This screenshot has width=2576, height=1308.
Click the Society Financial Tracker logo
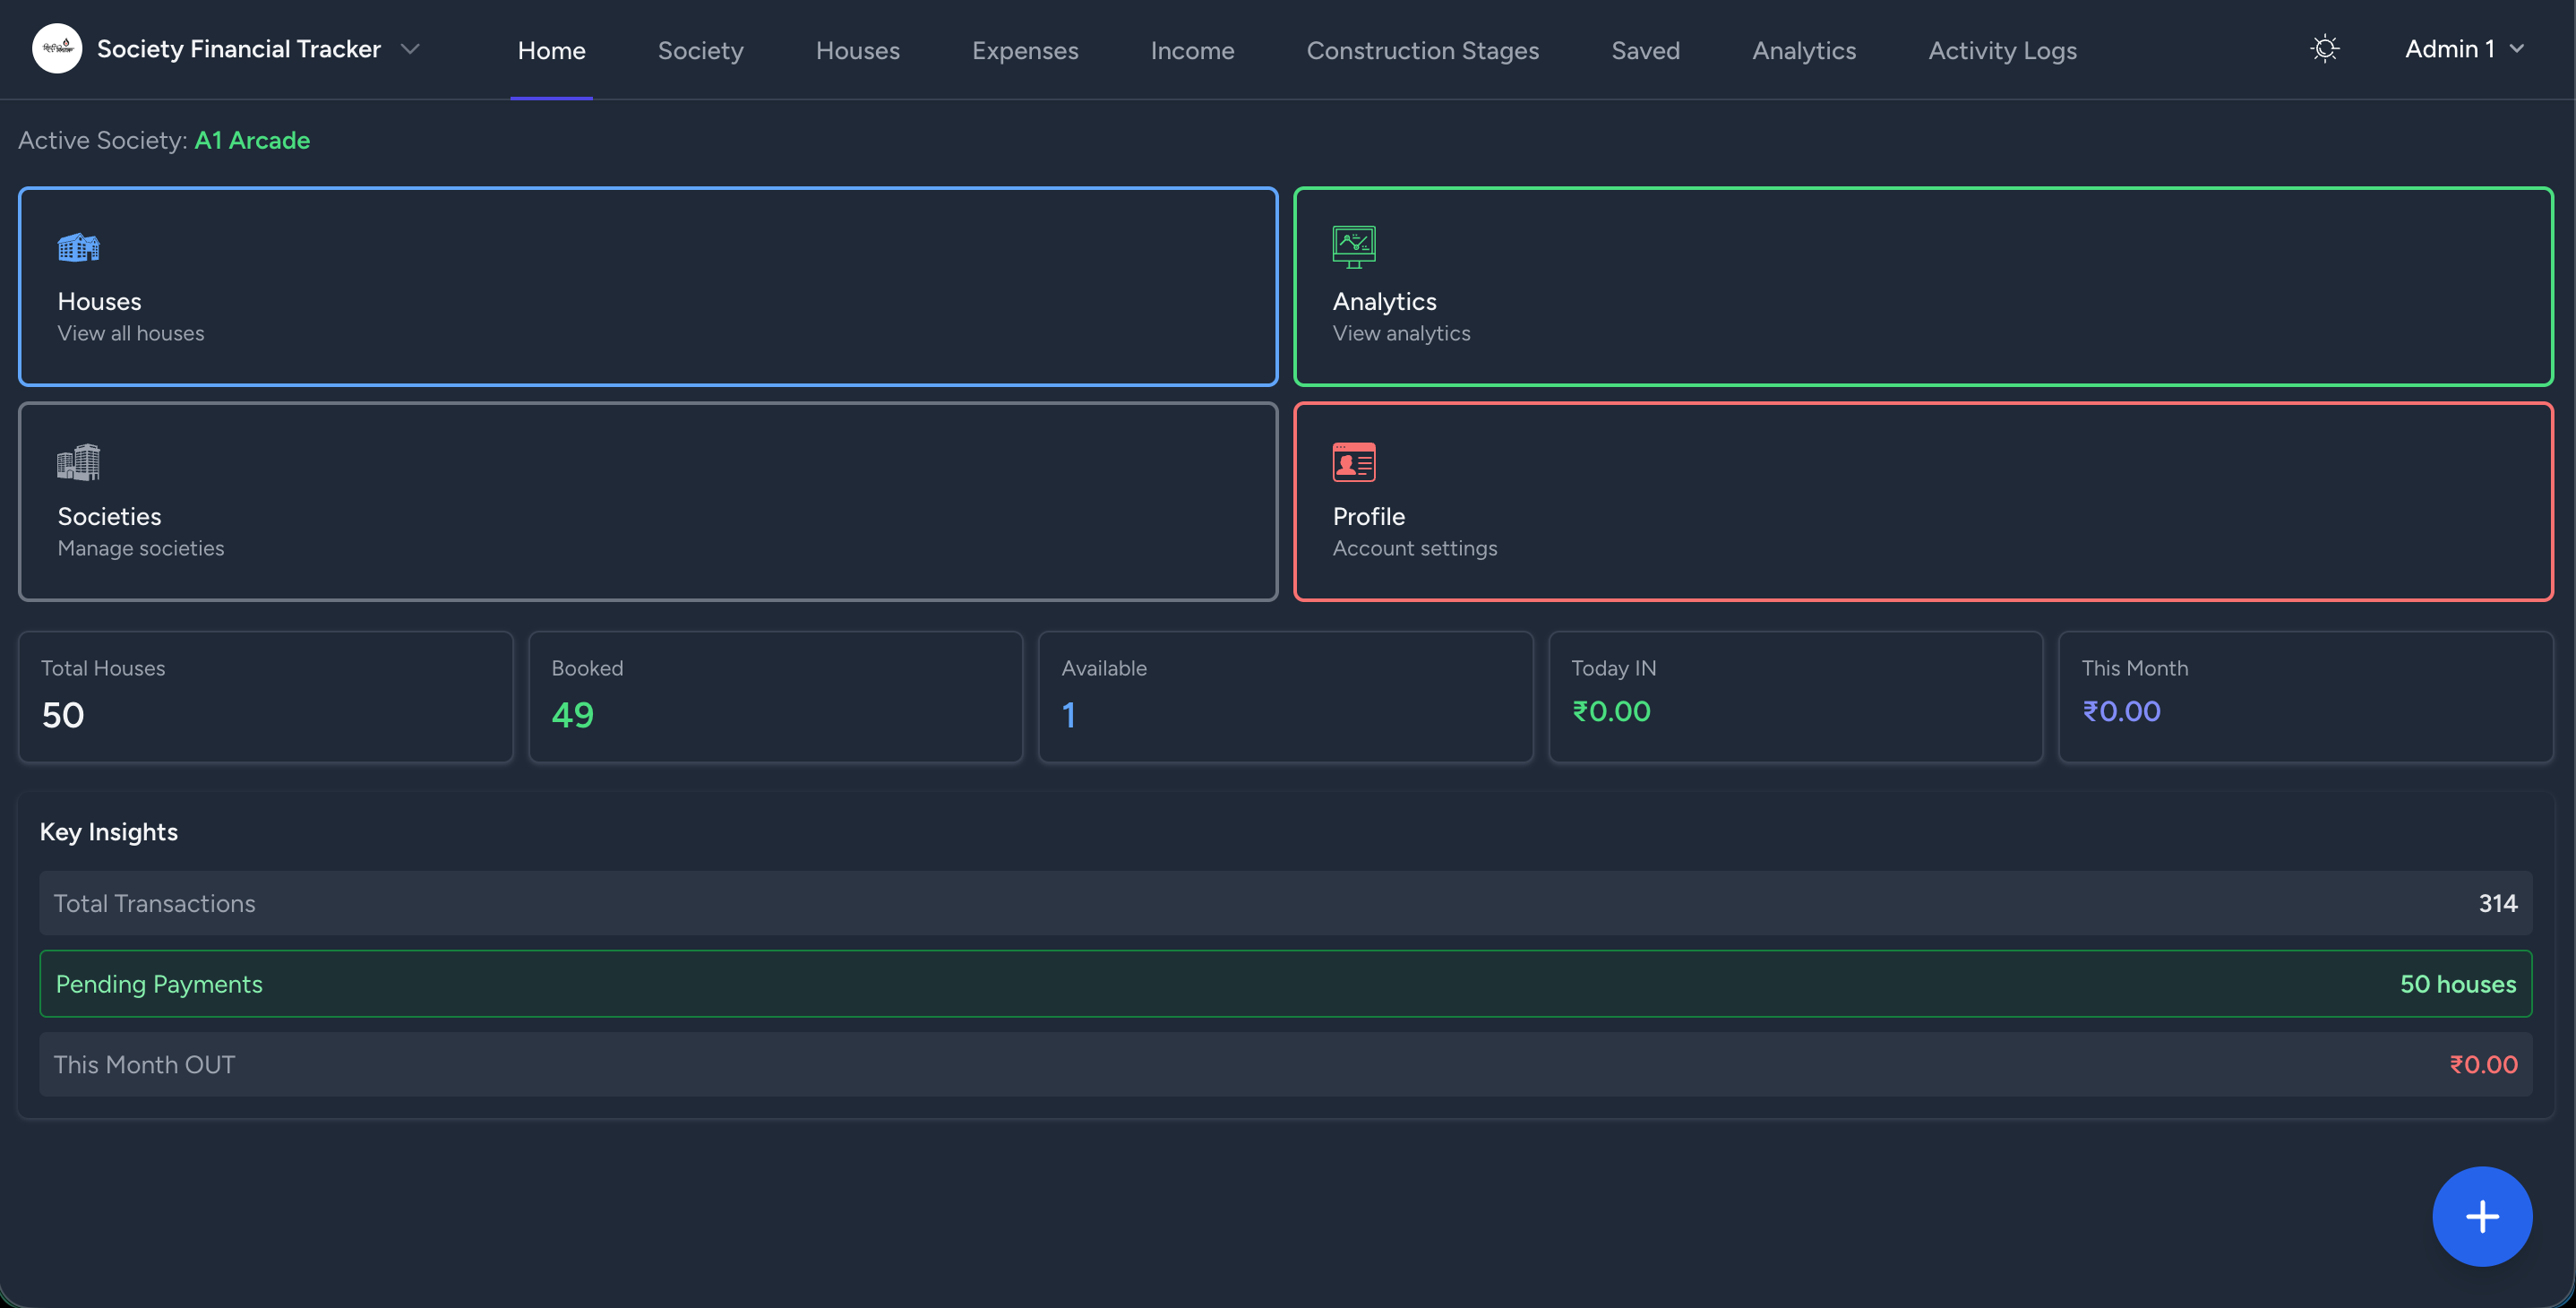click(x=57, y=48)
